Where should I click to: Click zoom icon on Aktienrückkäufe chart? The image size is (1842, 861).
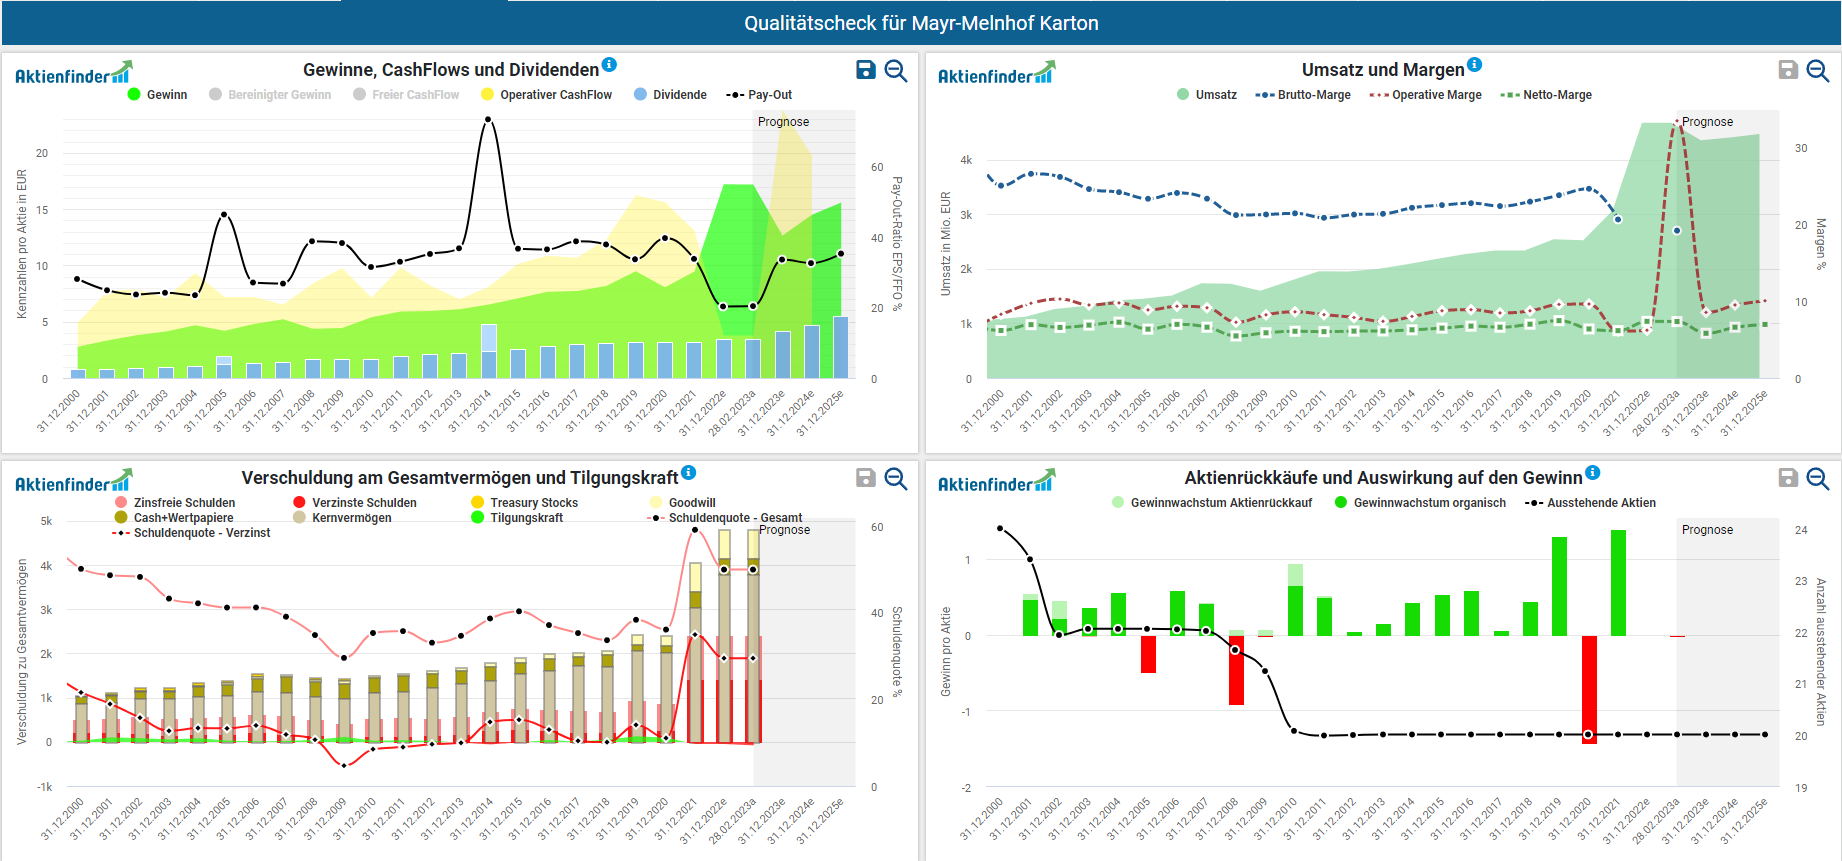point(1818,478)
